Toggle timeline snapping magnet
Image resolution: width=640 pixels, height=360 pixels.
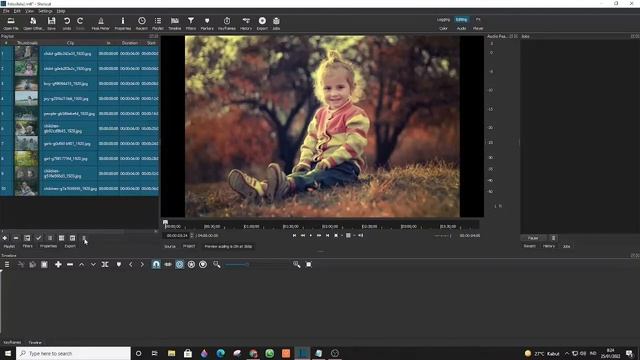[x=156, y=264]
